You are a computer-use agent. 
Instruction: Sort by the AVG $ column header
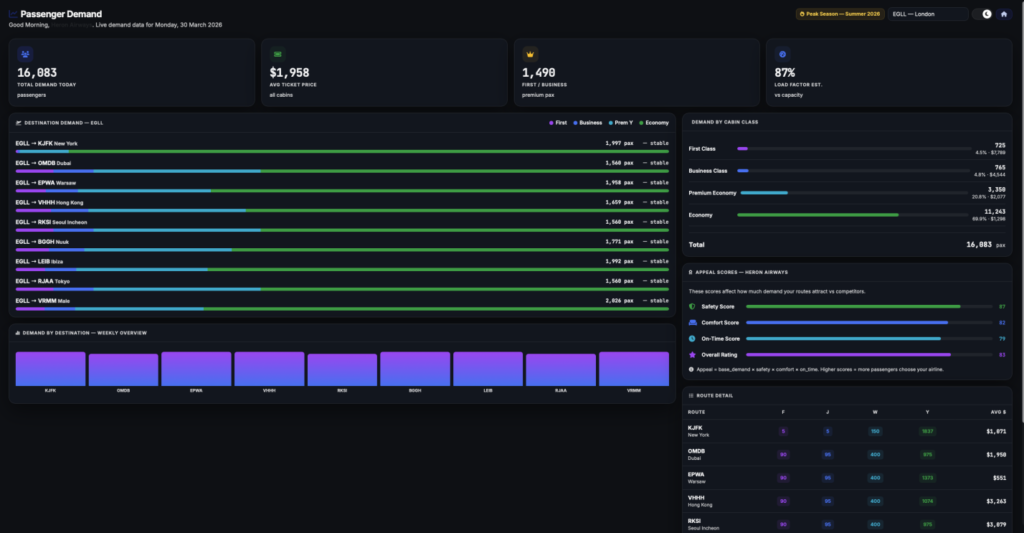pyautogui.click(x=997, y=411)
